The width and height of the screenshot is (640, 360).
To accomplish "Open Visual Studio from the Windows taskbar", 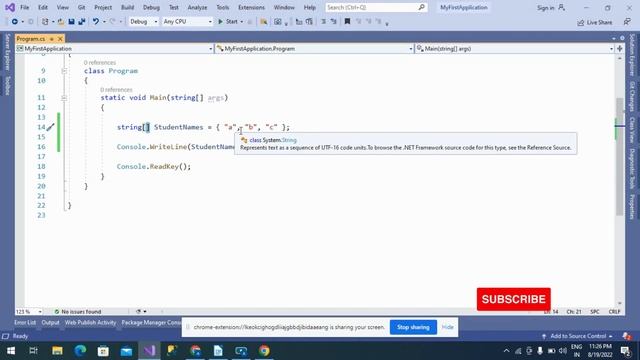I will [149, 351].
